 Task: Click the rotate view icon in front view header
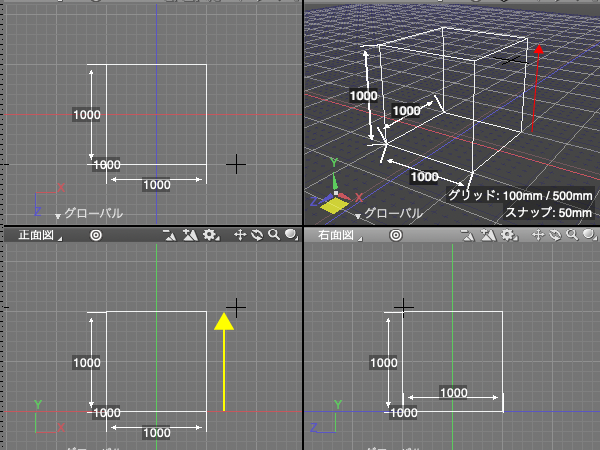[x=257, y=235]
